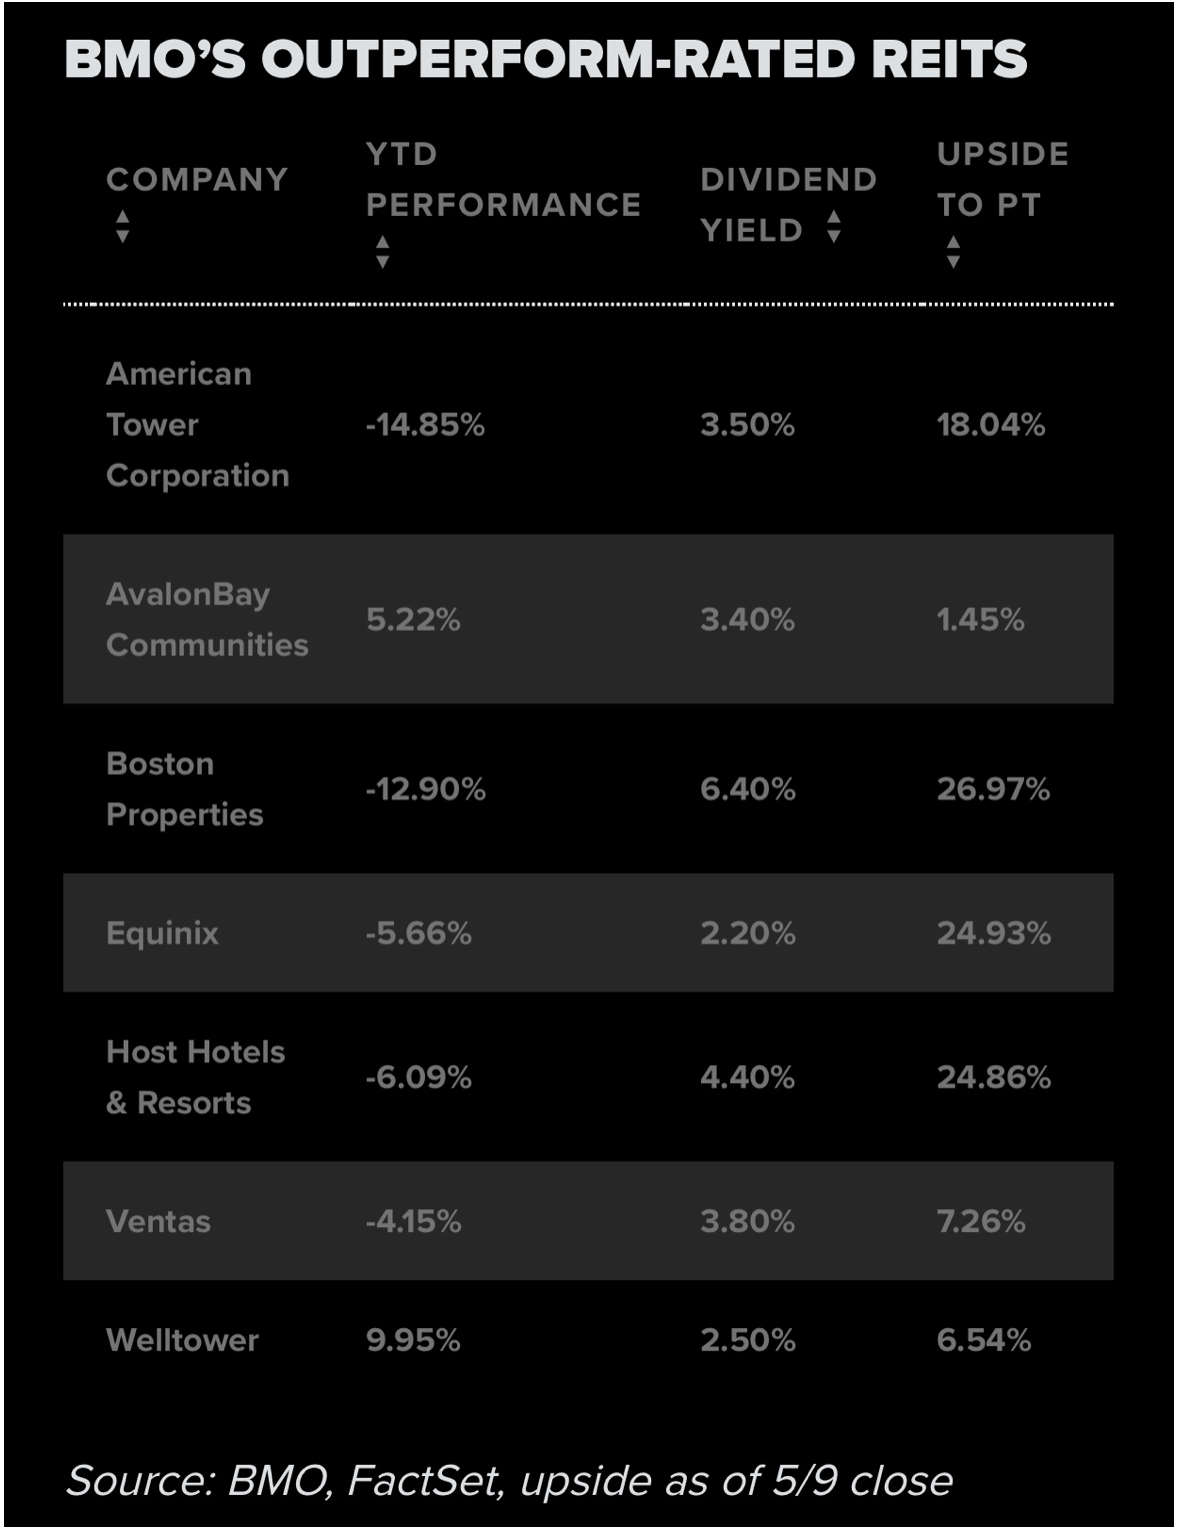Select the YTD PERFORMANCE header label

pos(503,180)
